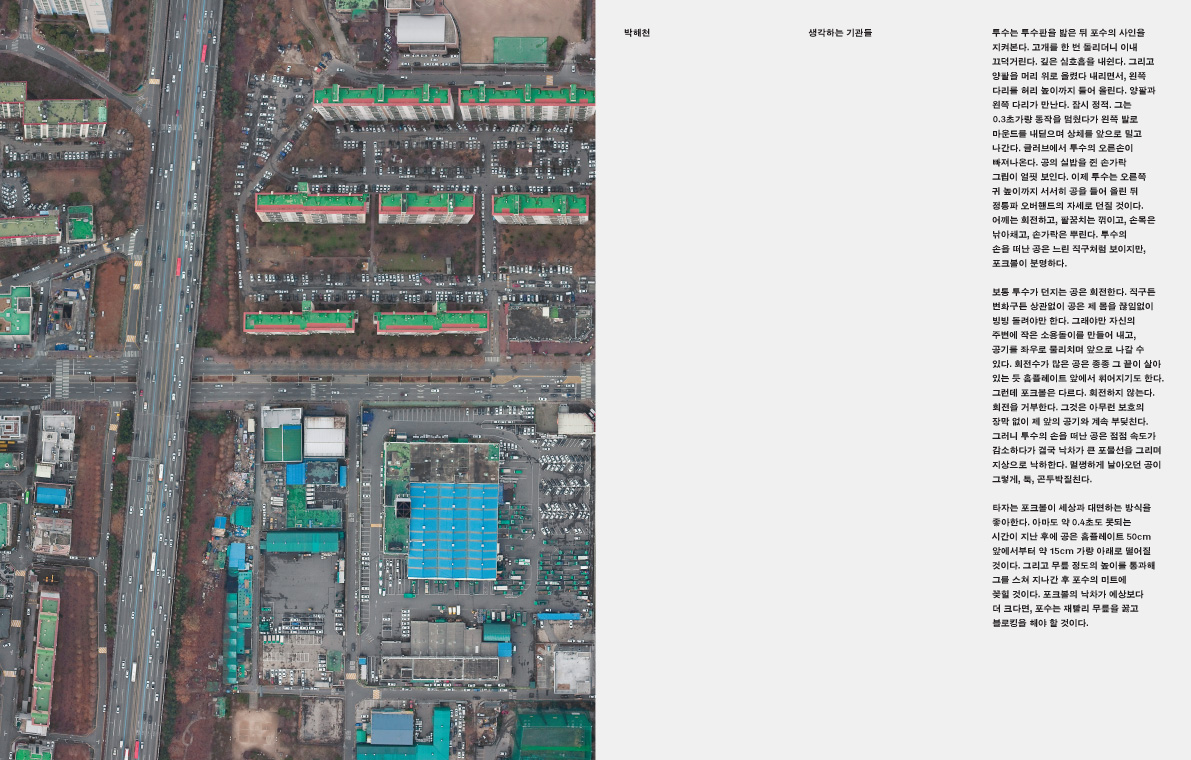Select the third paragraph starting with 타자는 포크볼이
Screen dimensions: 1191x760
[1072, 565]
